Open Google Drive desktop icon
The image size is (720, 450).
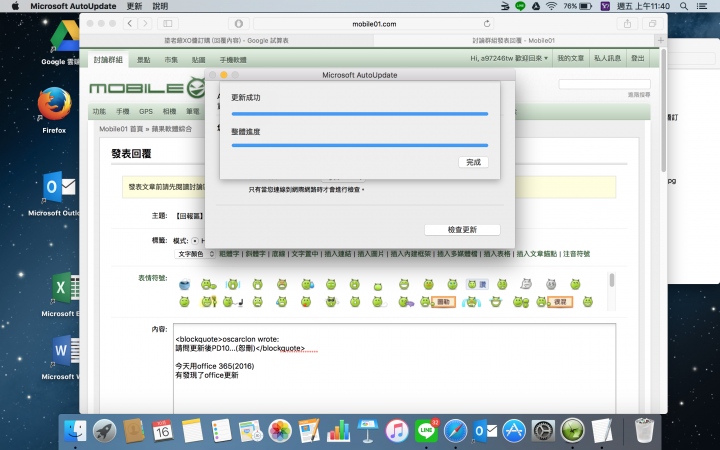pyautogui.click(x=65, y=37)
